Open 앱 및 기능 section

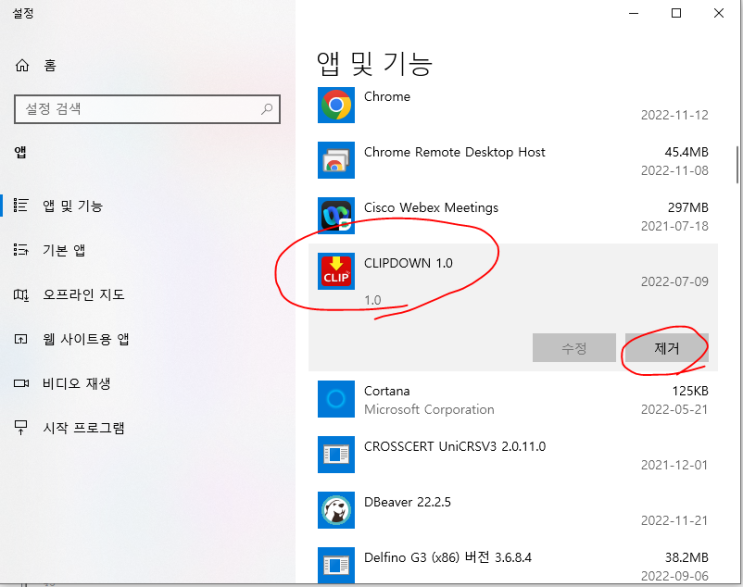click(72, 206)
